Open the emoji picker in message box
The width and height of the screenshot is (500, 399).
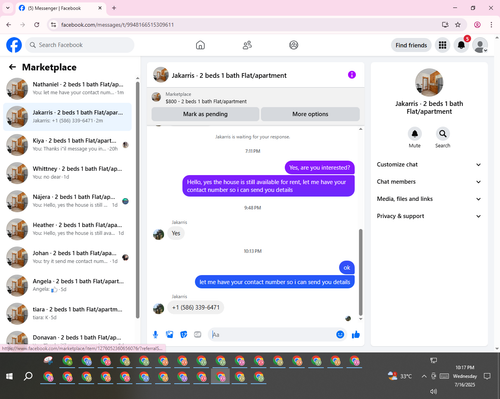340,334
